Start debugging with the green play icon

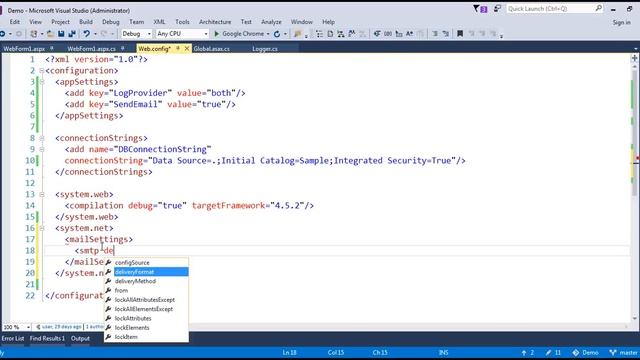pyautogui.click(x=217, y=34)
